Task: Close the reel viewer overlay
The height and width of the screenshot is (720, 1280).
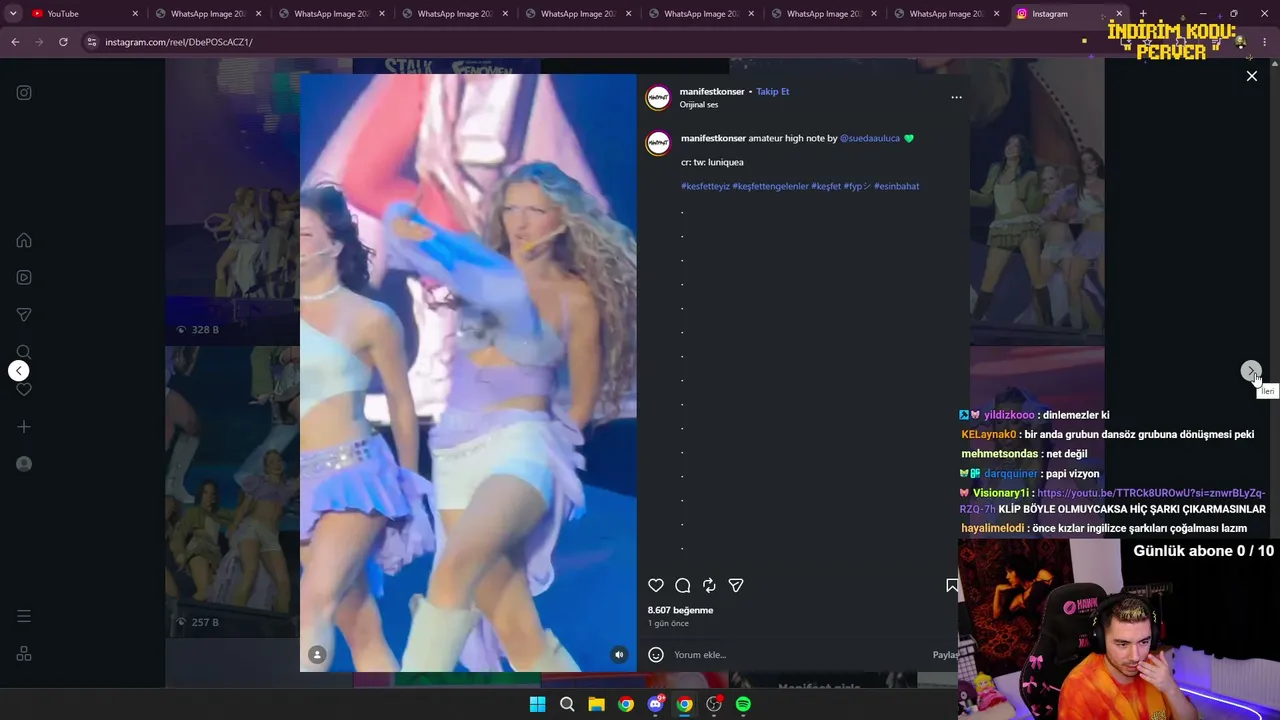Action: (1251, 76)
